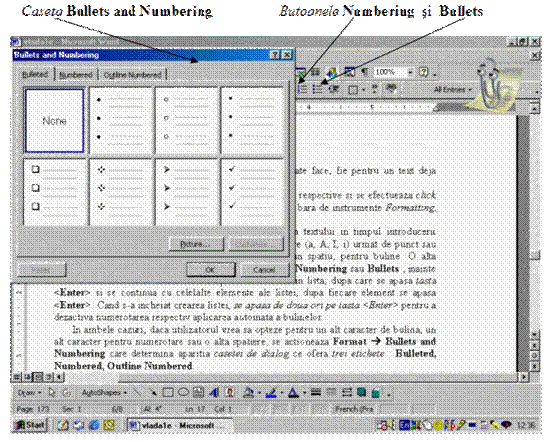Open the Draw menu dropdown

point(29,393)
